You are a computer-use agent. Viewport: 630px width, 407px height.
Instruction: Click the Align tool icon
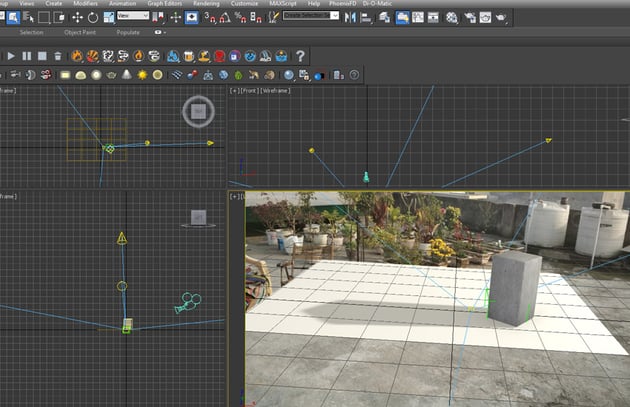point(366,17)
